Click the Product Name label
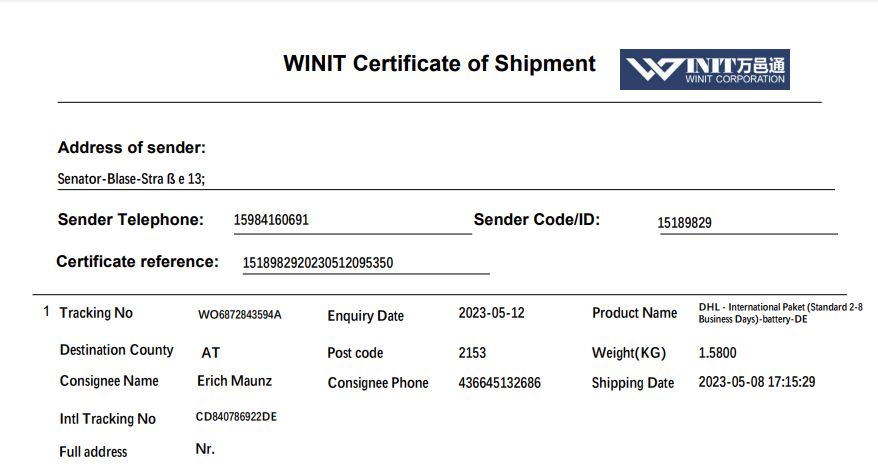This screenshot has width=878, height=464. click(634, 313)
